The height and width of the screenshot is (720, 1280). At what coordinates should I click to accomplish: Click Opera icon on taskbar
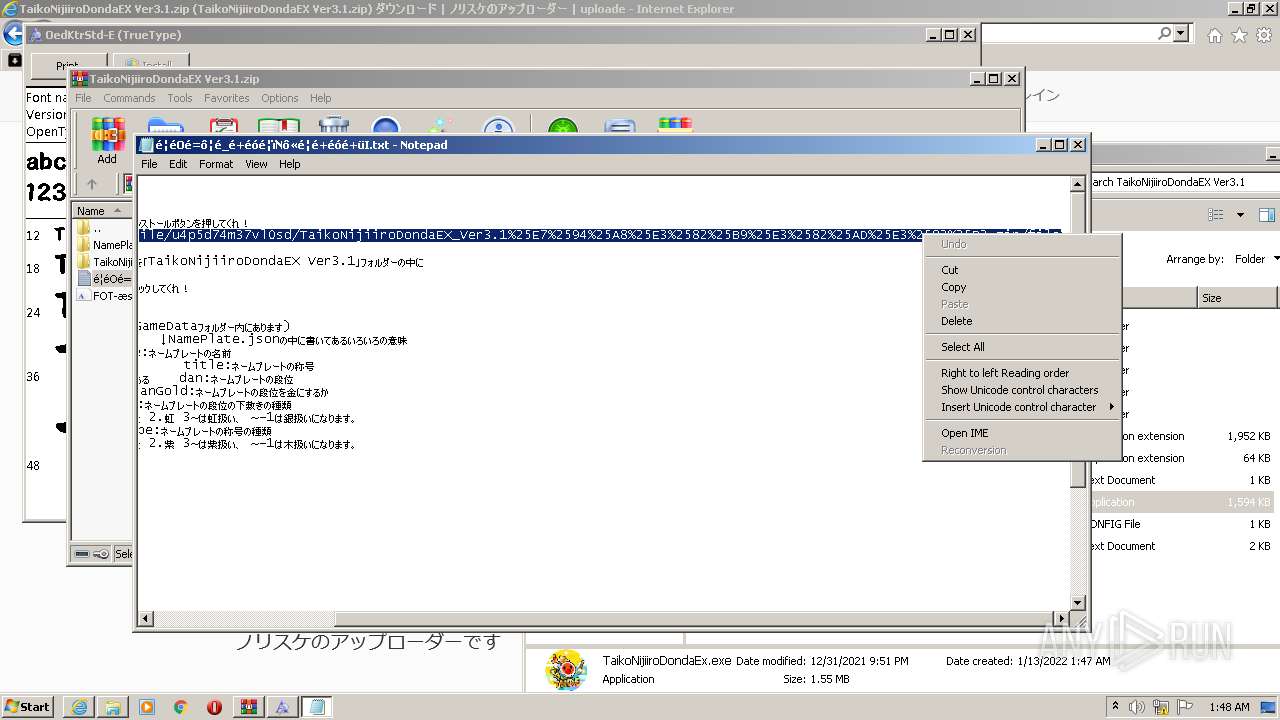coord(214,707)
